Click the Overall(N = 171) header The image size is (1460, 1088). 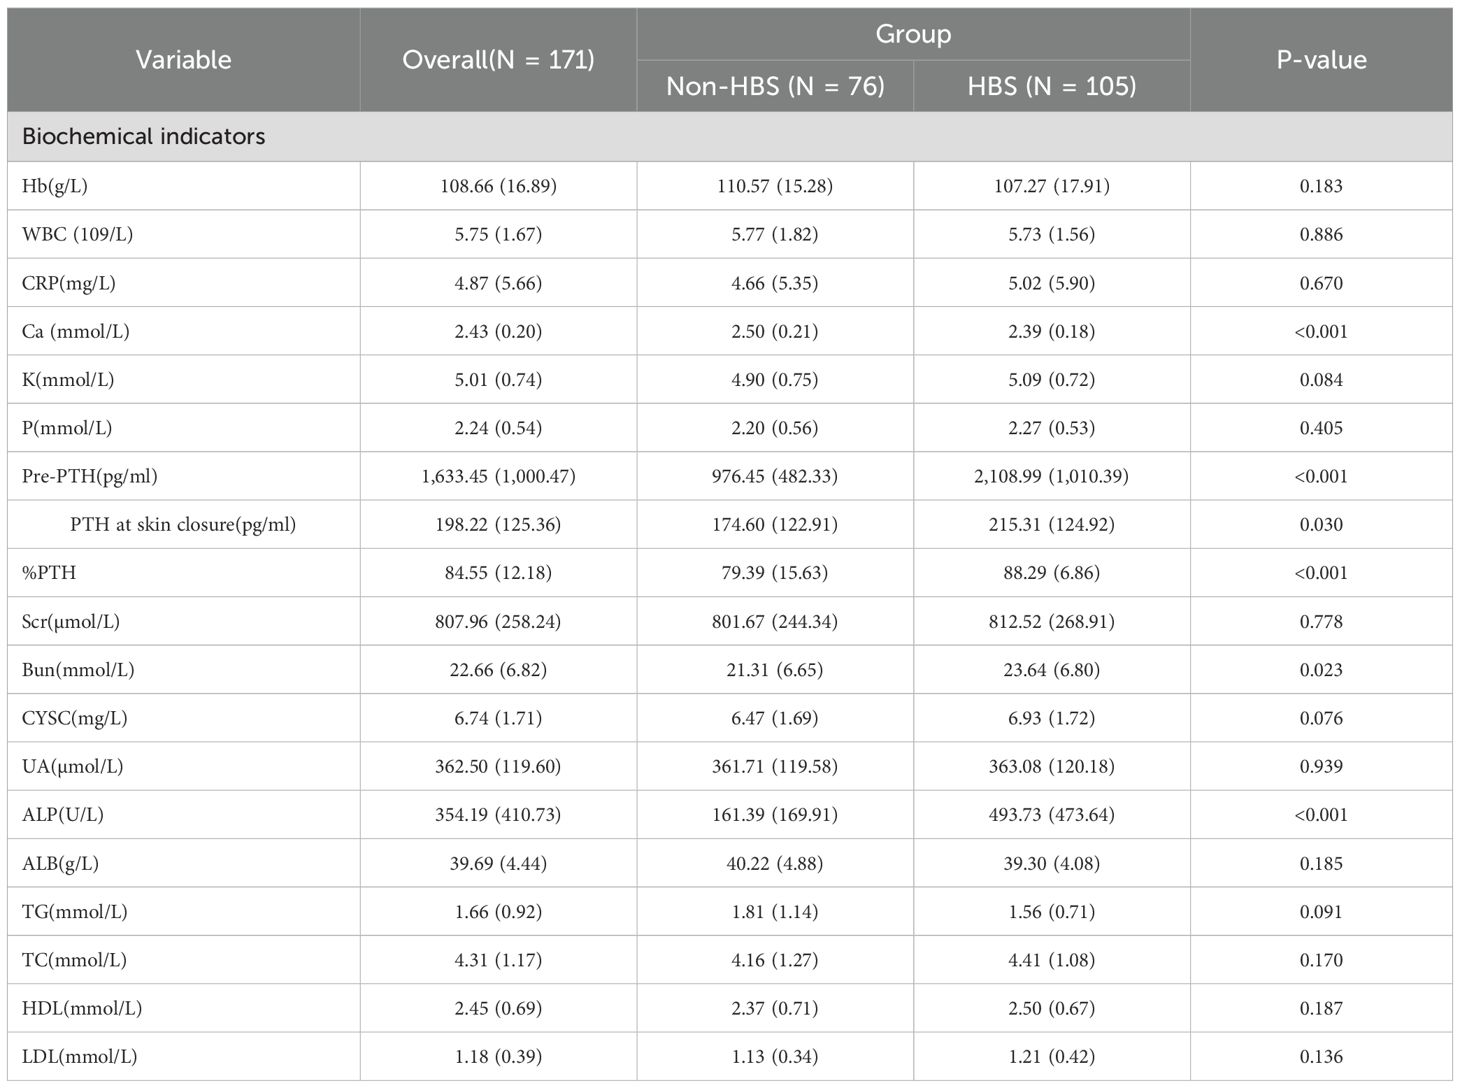(498, 60)
